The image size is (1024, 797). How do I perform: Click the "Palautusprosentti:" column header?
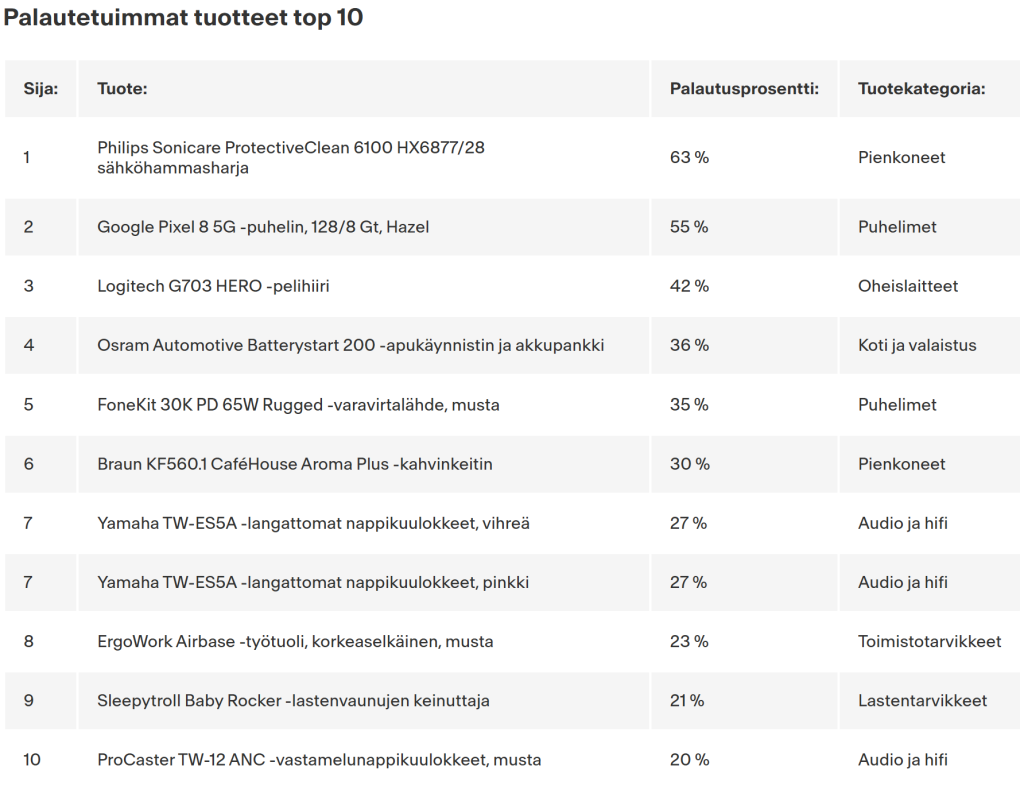[744, 89]
